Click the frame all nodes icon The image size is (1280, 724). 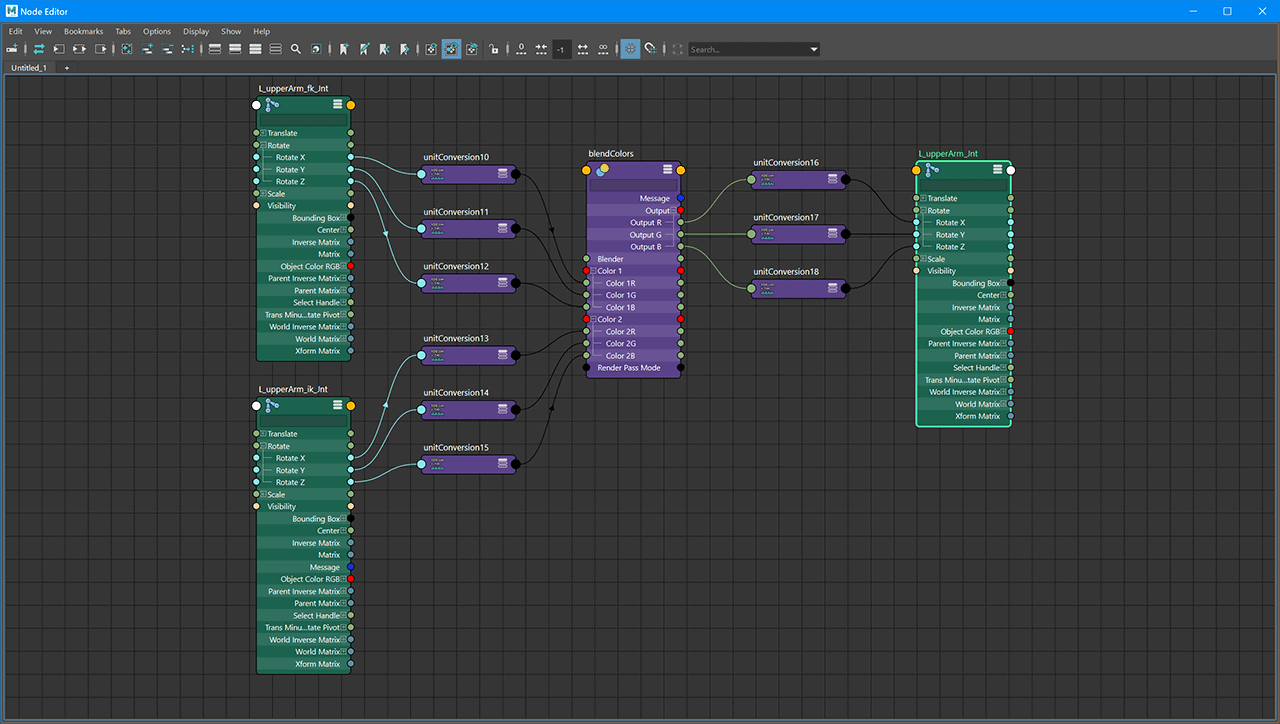tap(127, 49)
